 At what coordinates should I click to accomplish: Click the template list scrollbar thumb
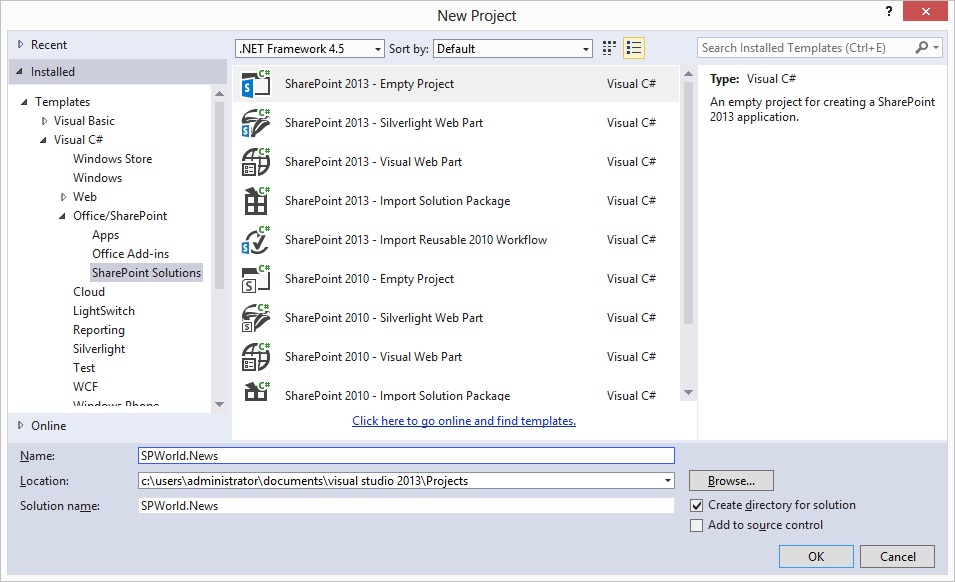[688, 203]
